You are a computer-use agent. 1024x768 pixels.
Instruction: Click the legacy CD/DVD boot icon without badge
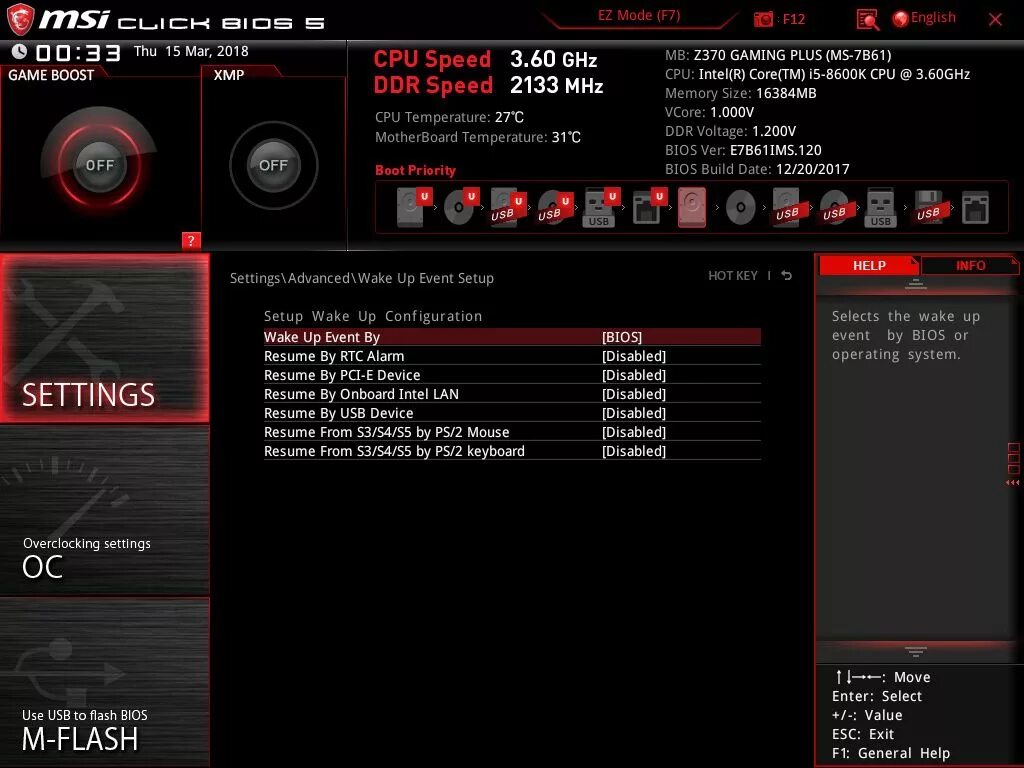point(741,208)
